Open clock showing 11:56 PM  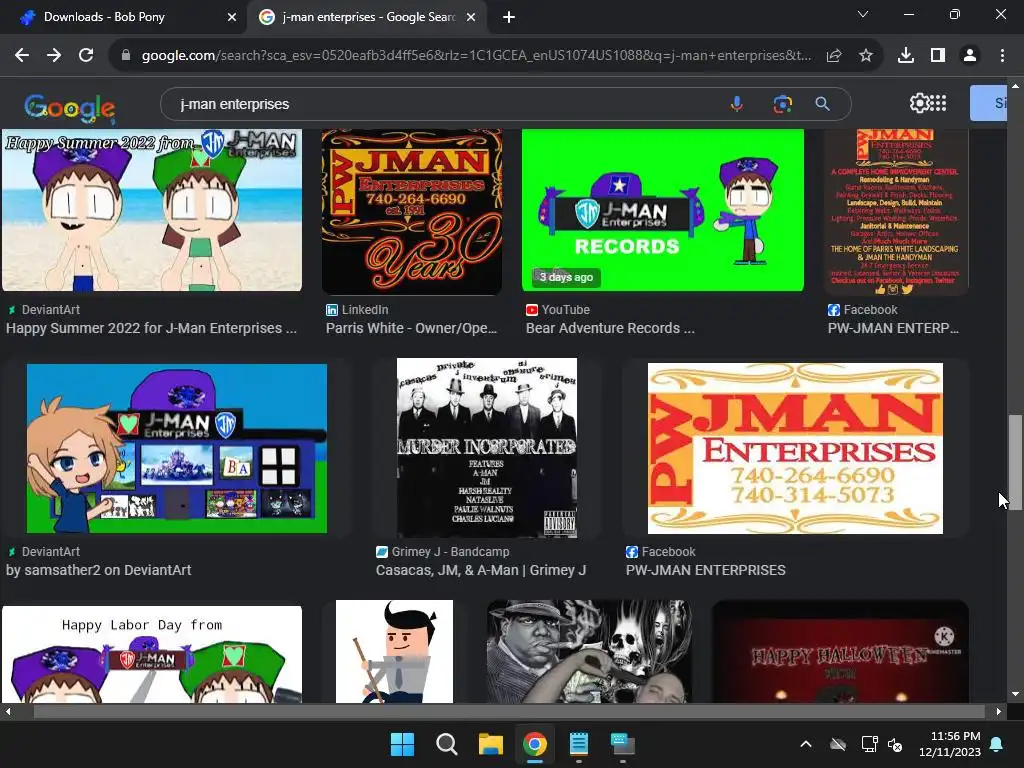pos(949,744)
